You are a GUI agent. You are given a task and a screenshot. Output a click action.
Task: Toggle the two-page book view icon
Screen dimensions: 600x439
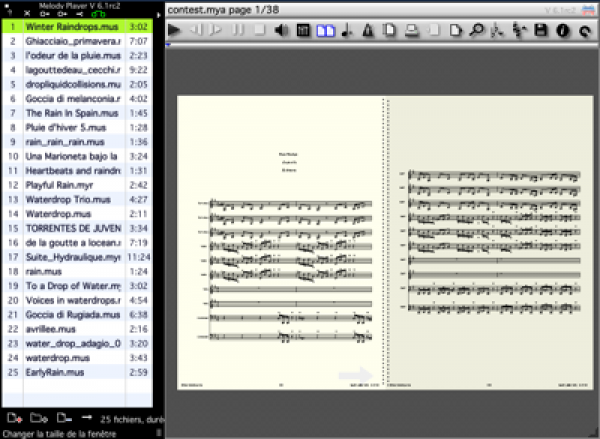click(x=324, y=32)
